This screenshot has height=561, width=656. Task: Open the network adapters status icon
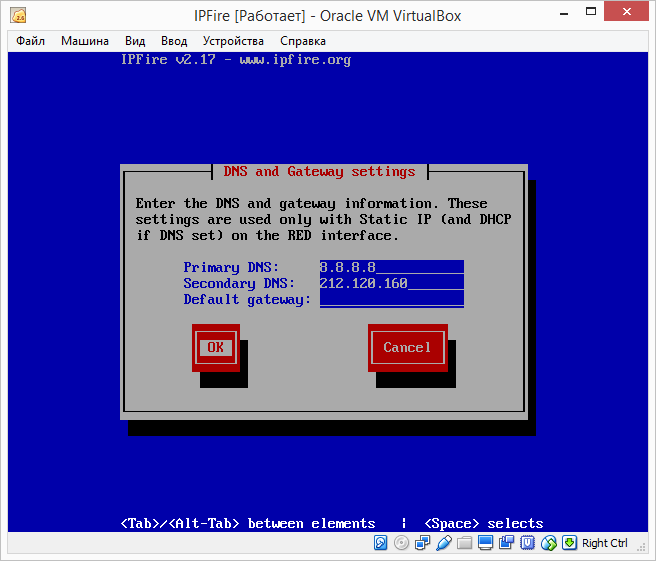pos(423,543)
